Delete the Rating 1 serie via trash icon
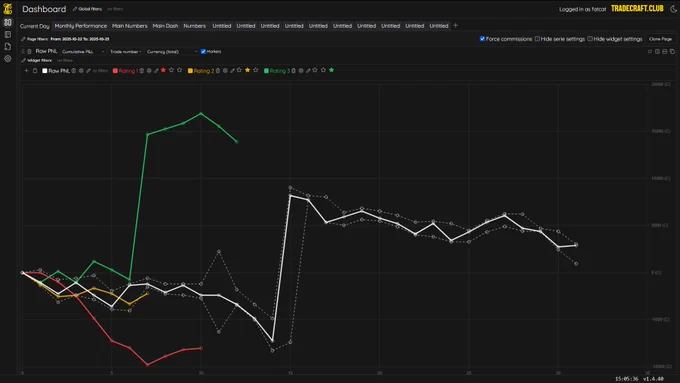This screenshot has height=383, width=680. 141,71
